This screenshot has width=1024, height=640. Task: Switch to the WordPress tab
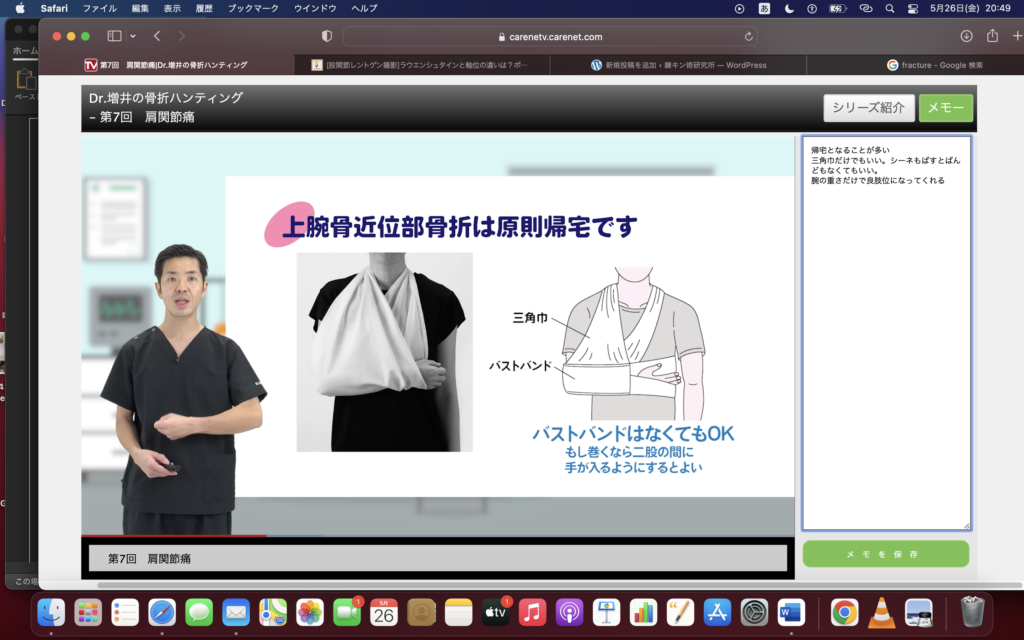point(679,65)
